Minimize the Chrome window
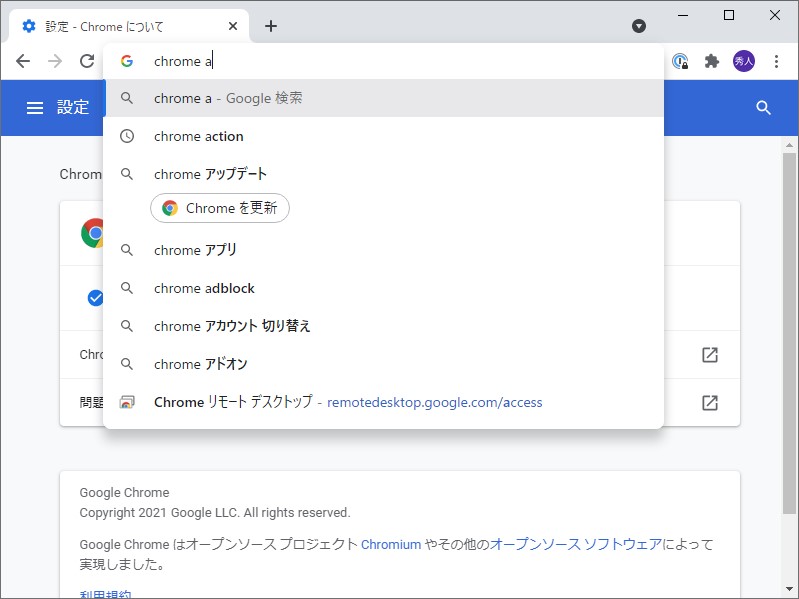 683,15
